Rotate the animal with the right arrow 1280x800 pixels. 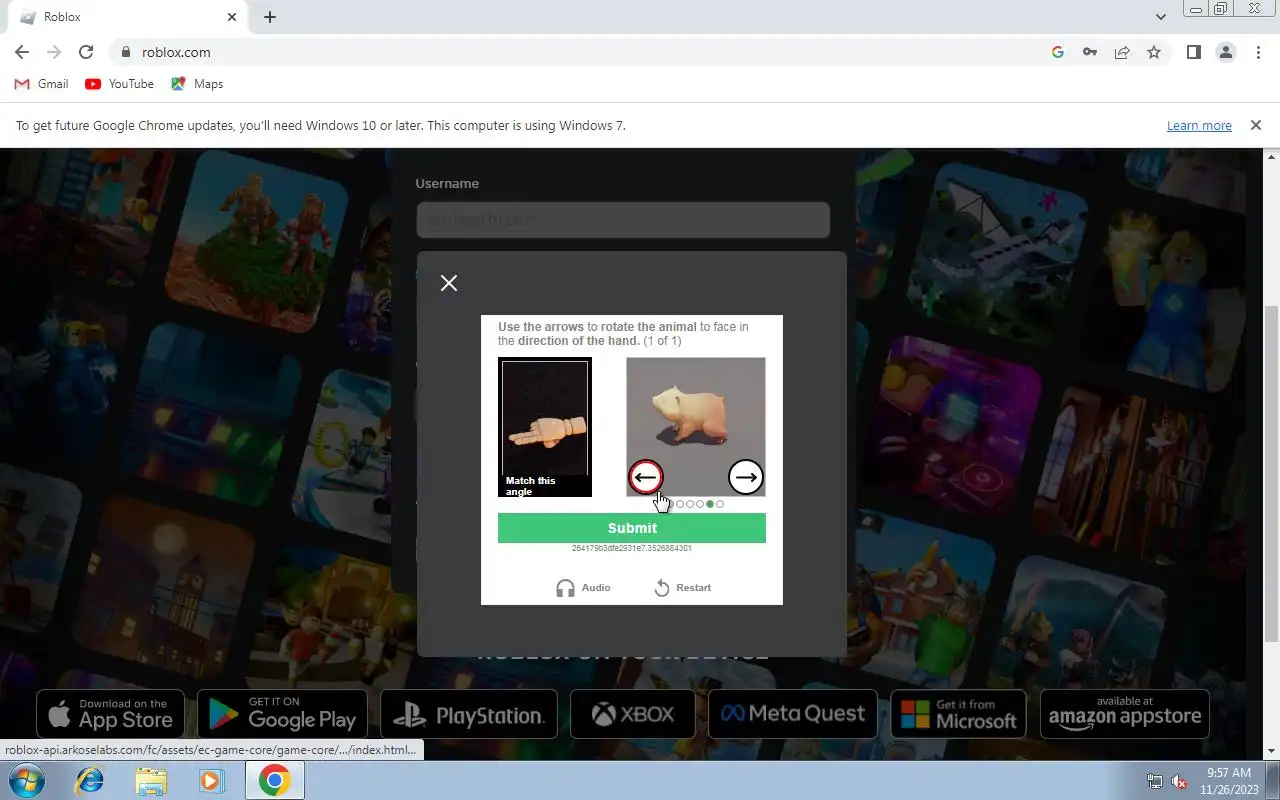click(x=745, y=477)
